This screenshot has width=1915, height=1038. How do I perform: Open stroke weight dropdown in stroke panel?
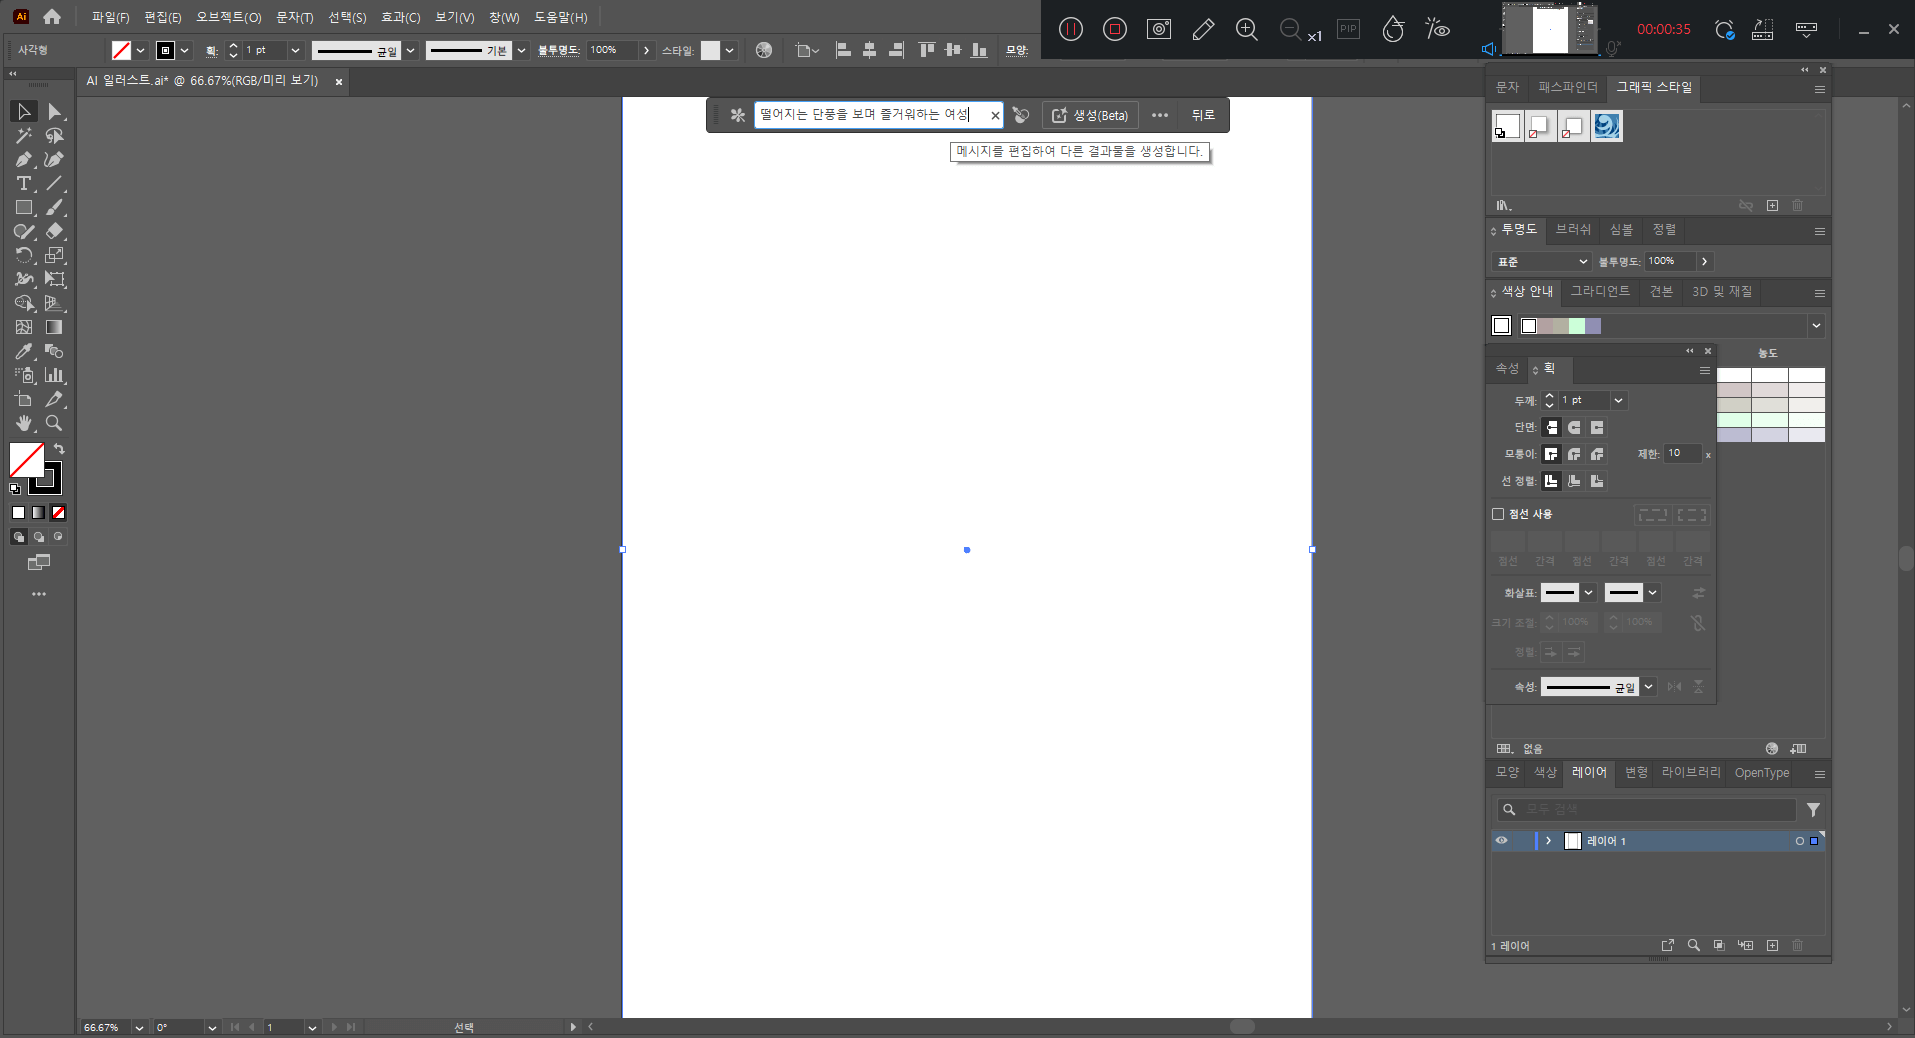(1618, 400)
